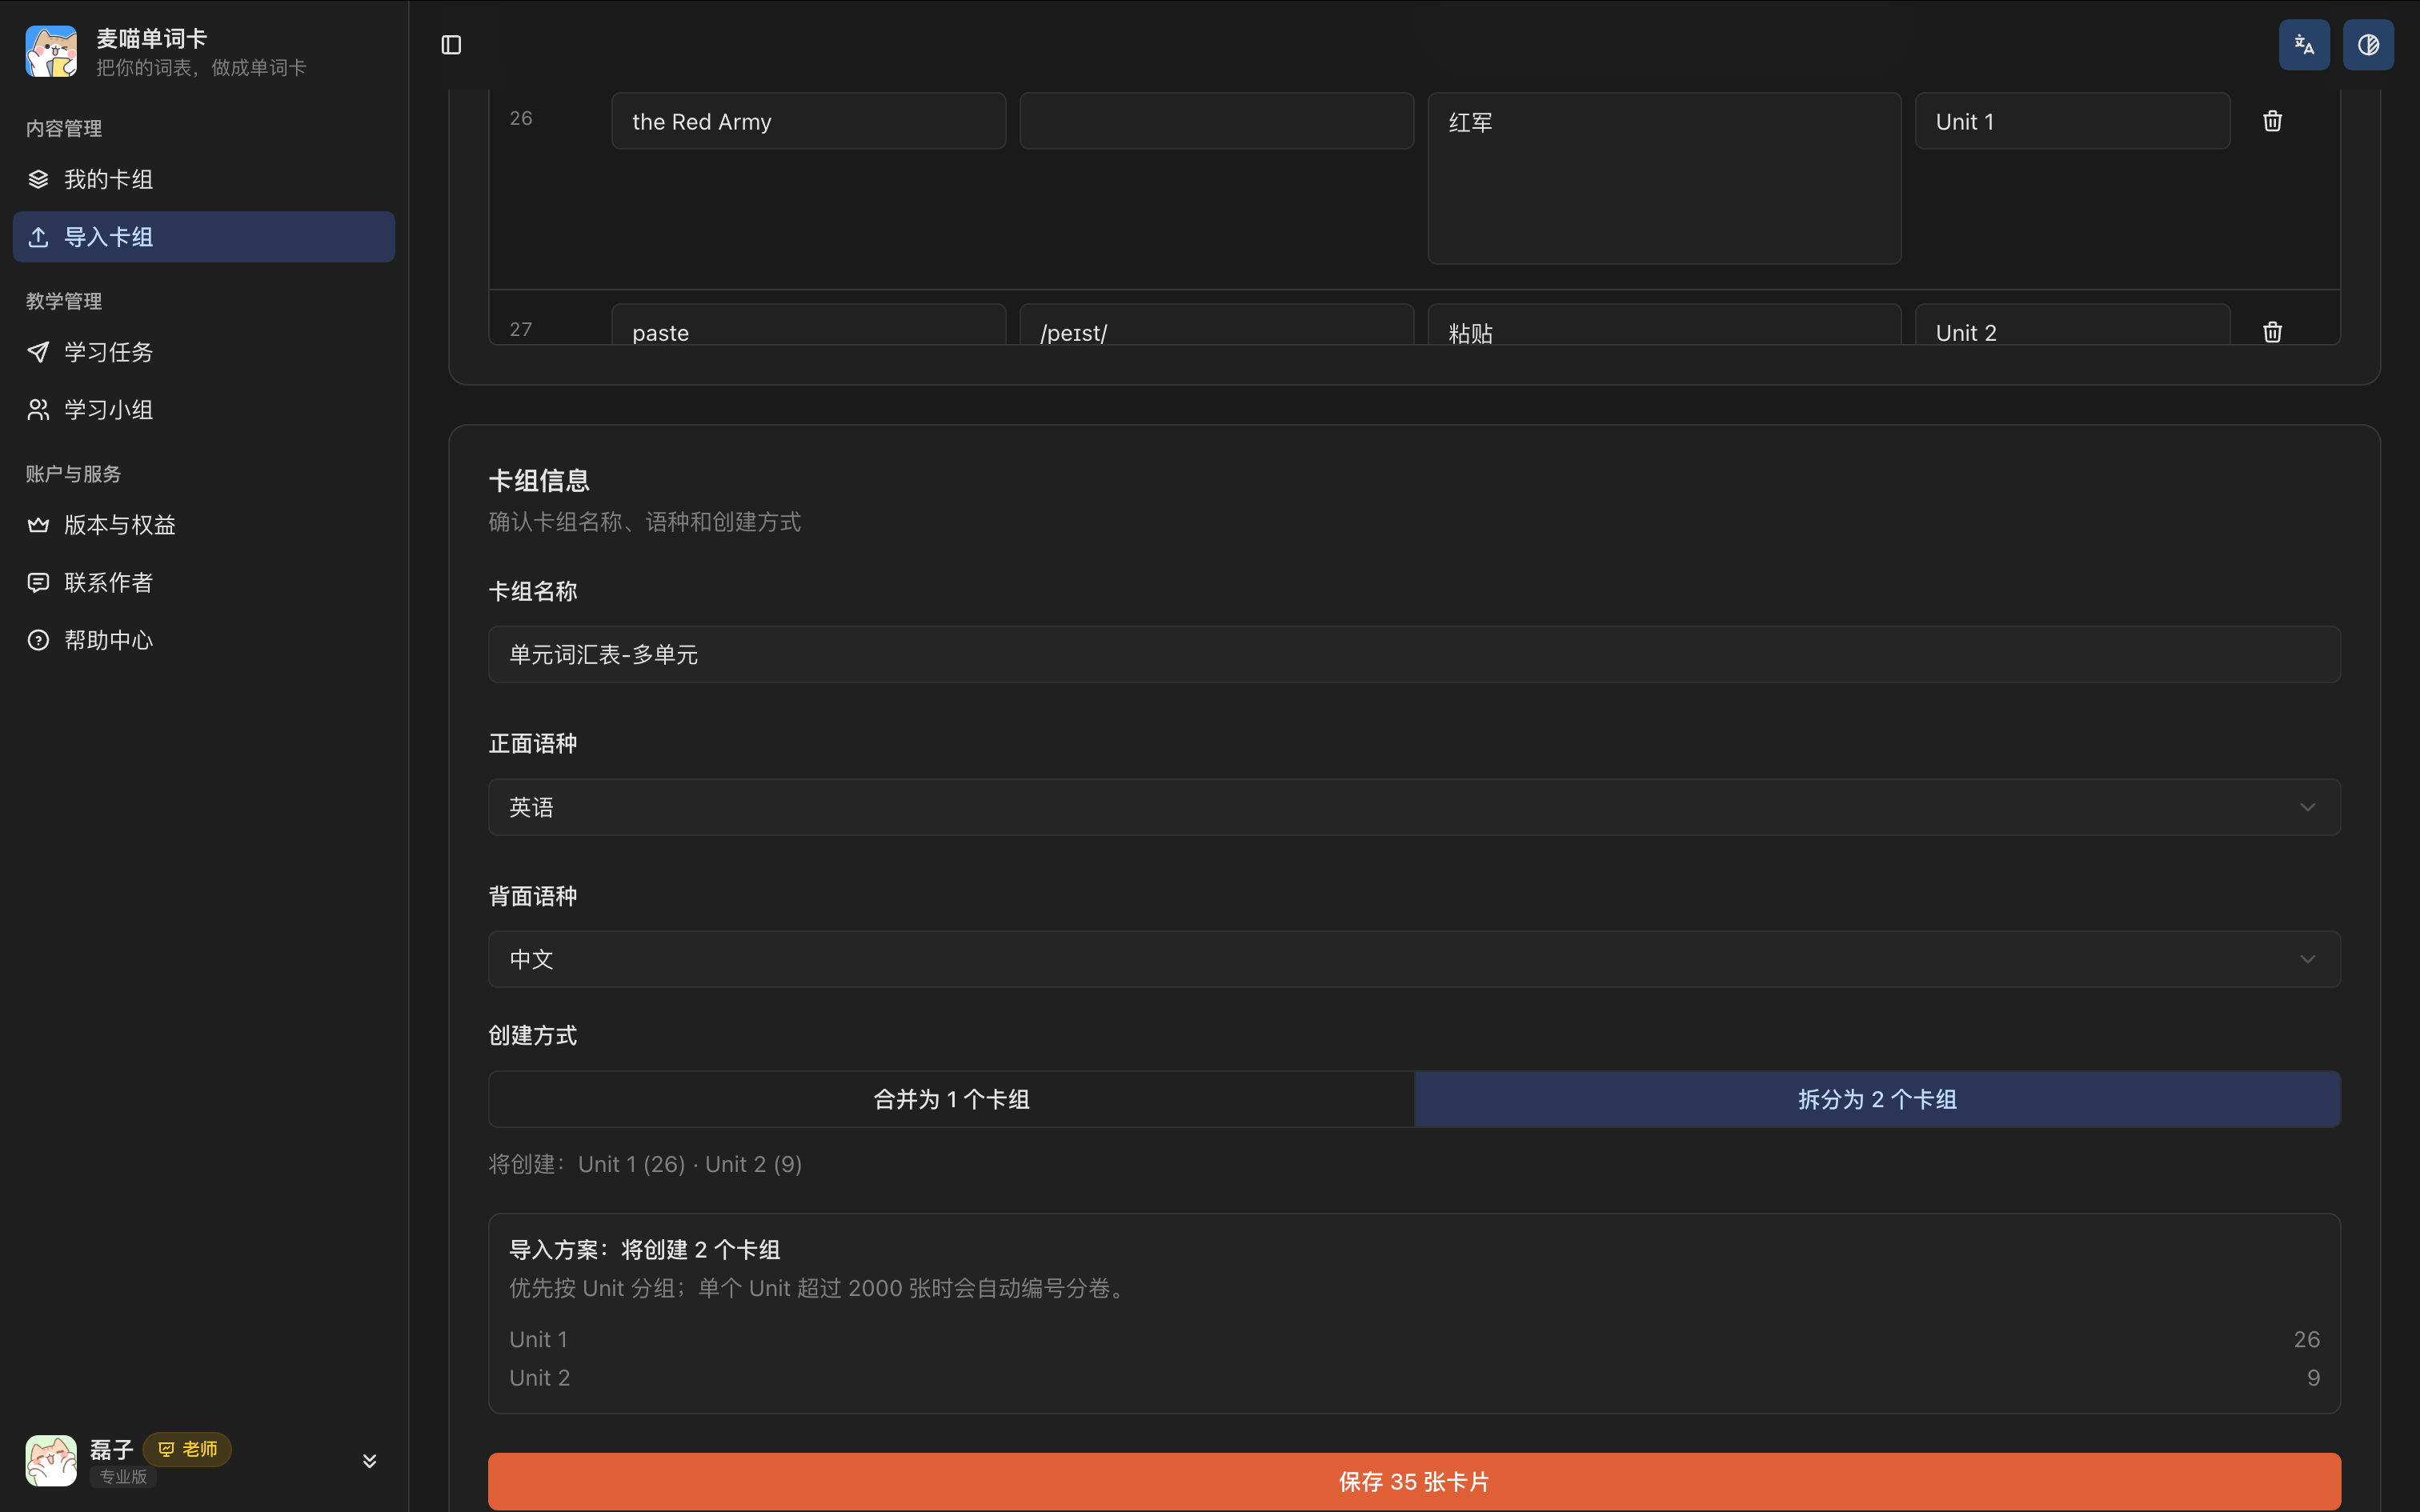Viewport: 2420px width, 1512px height.
Task: Edit the Unit 1 field in row 26
Action: pos(2072,121)
